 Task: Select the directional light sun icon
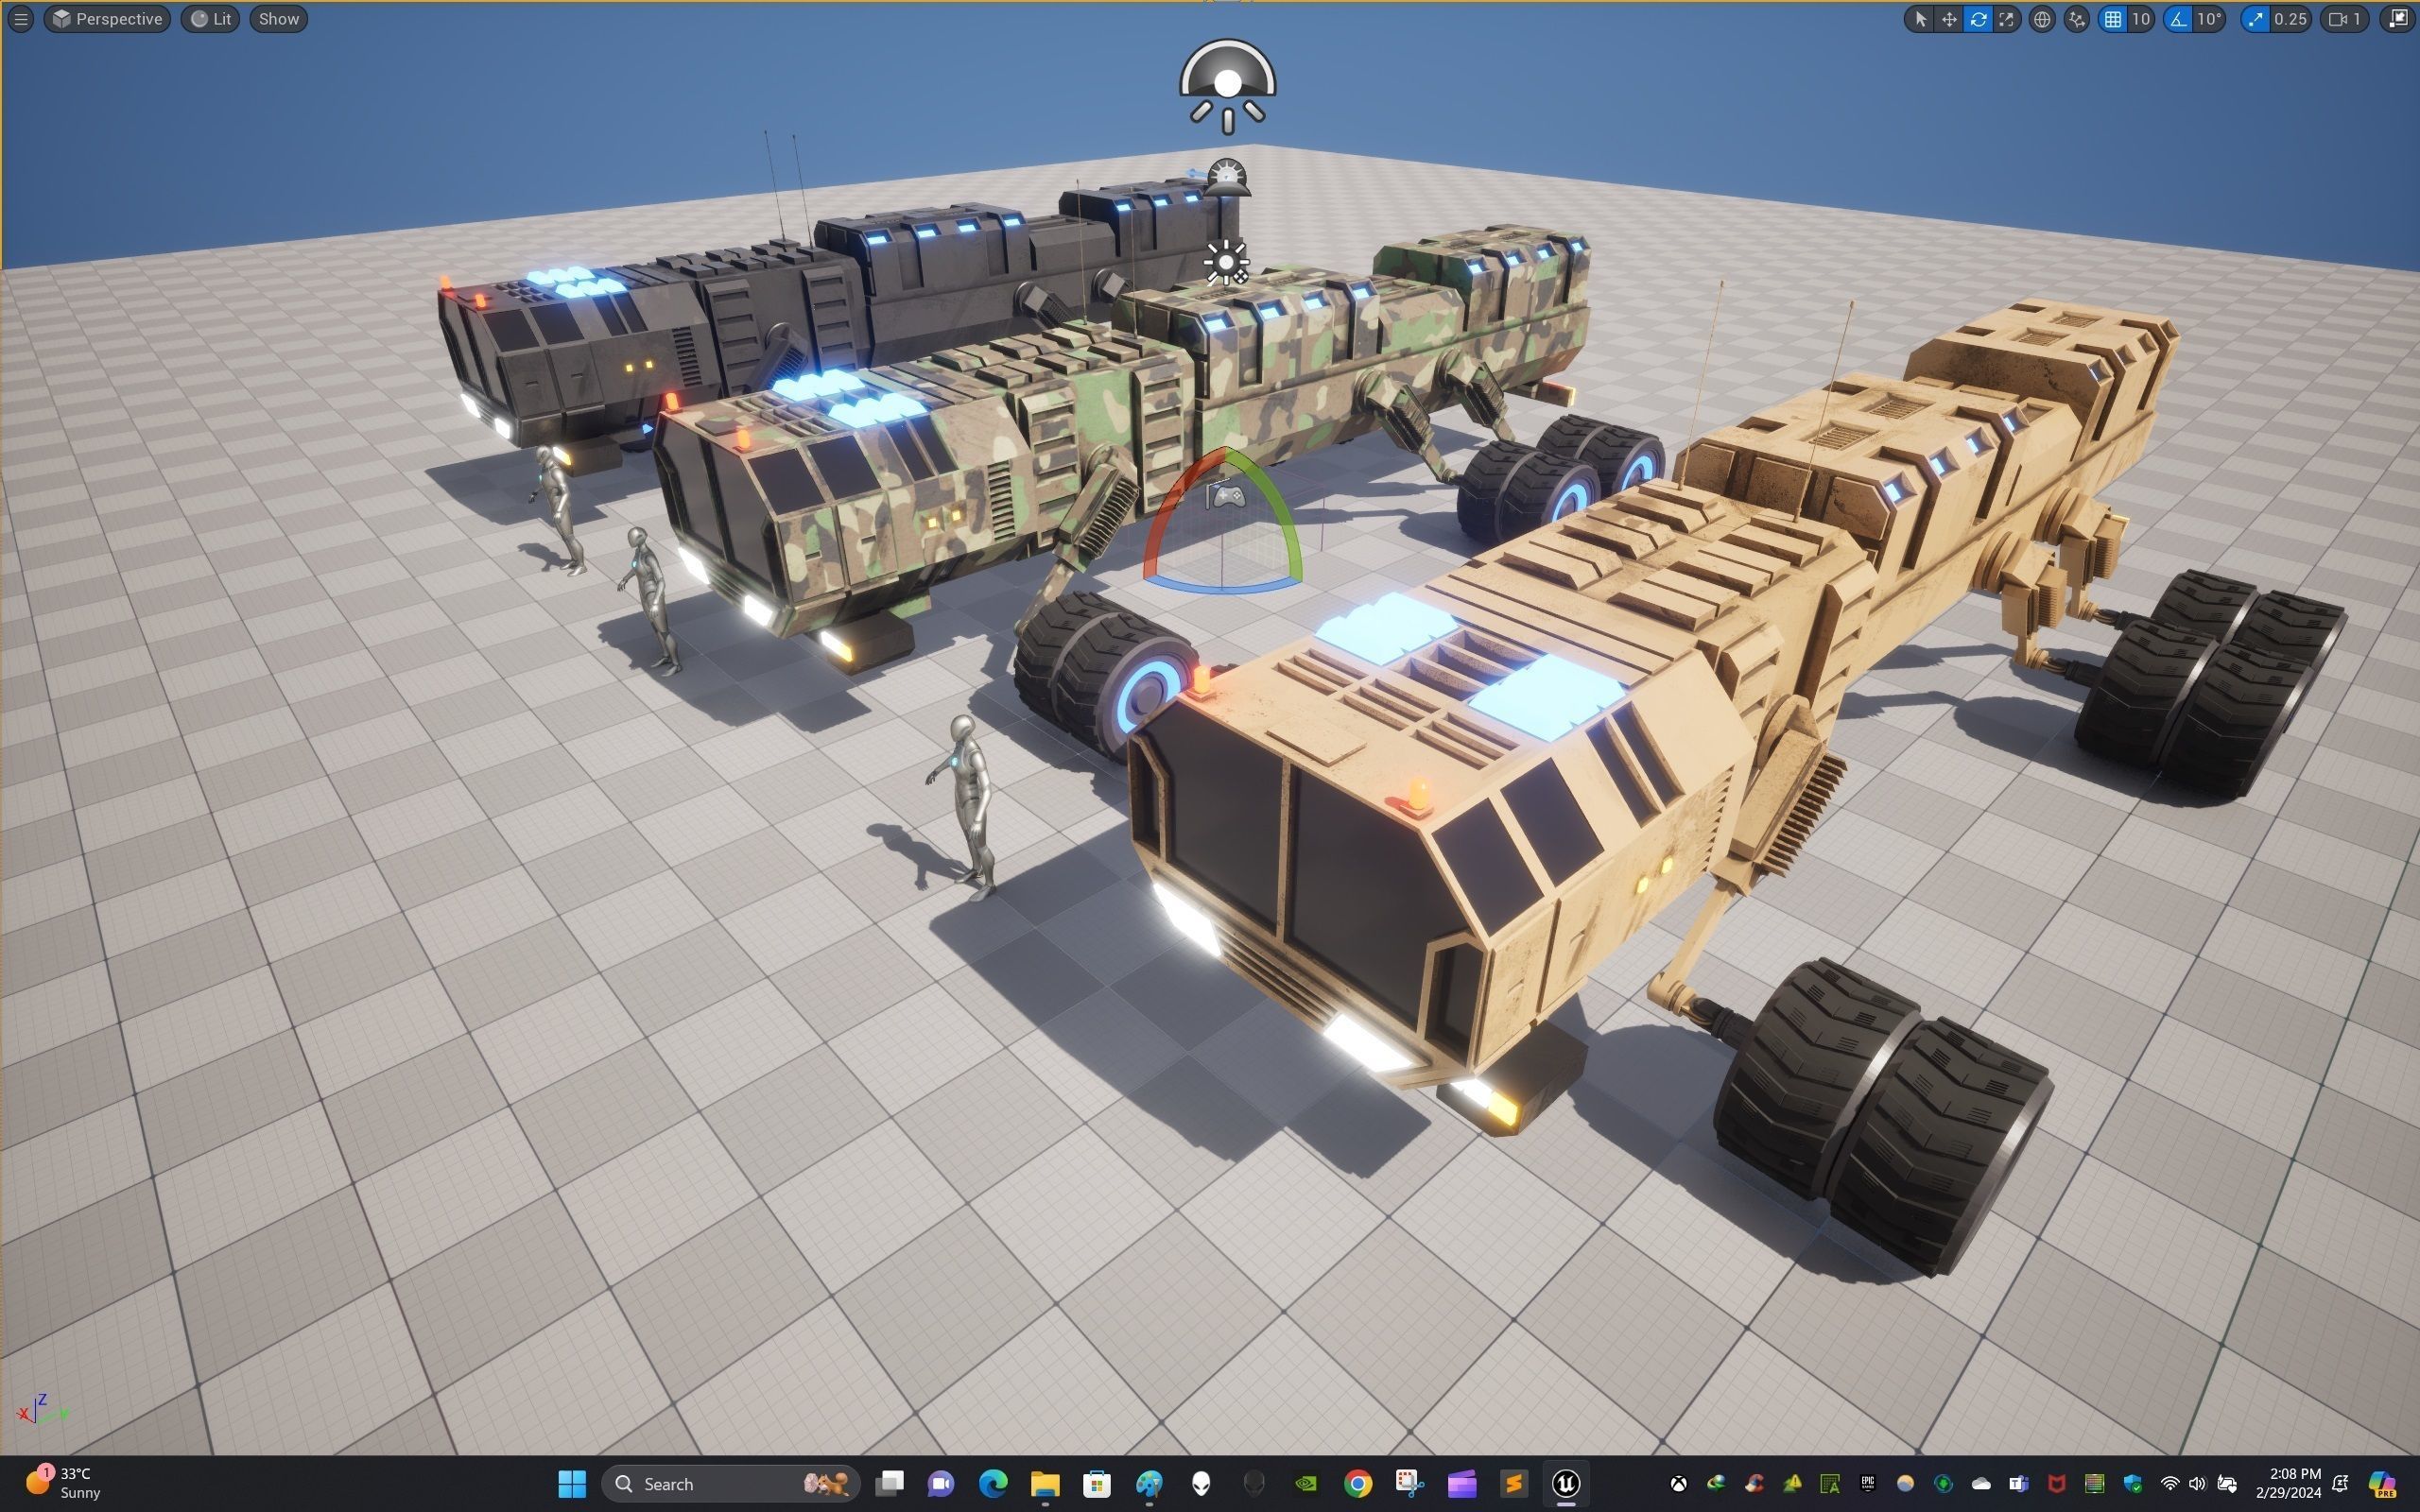coord(1226,263)
